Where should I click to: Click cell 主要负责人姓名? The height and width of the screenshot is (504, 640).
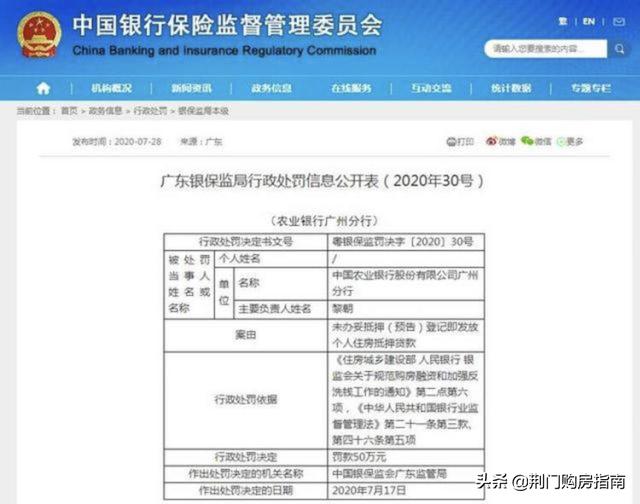point(281,309)
